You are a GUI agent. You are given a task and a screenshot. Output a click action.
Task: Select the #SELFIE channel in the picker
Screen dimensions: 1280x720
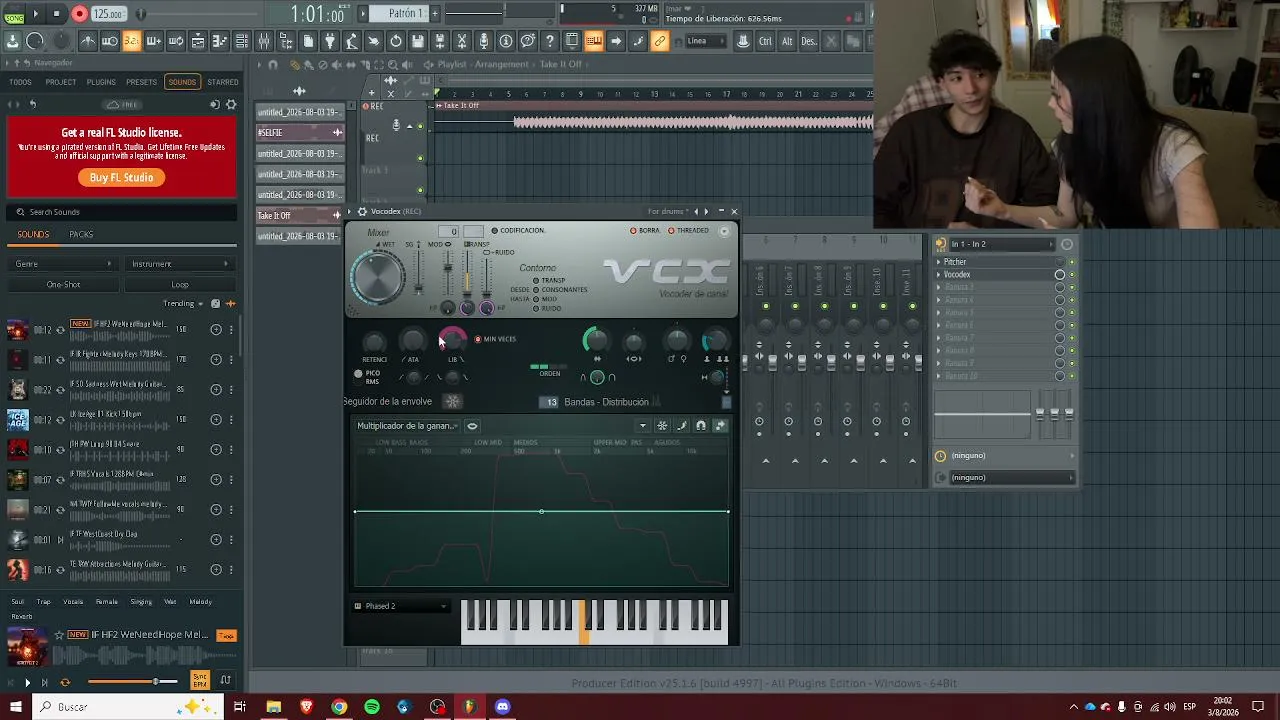(x=300, y=133)
